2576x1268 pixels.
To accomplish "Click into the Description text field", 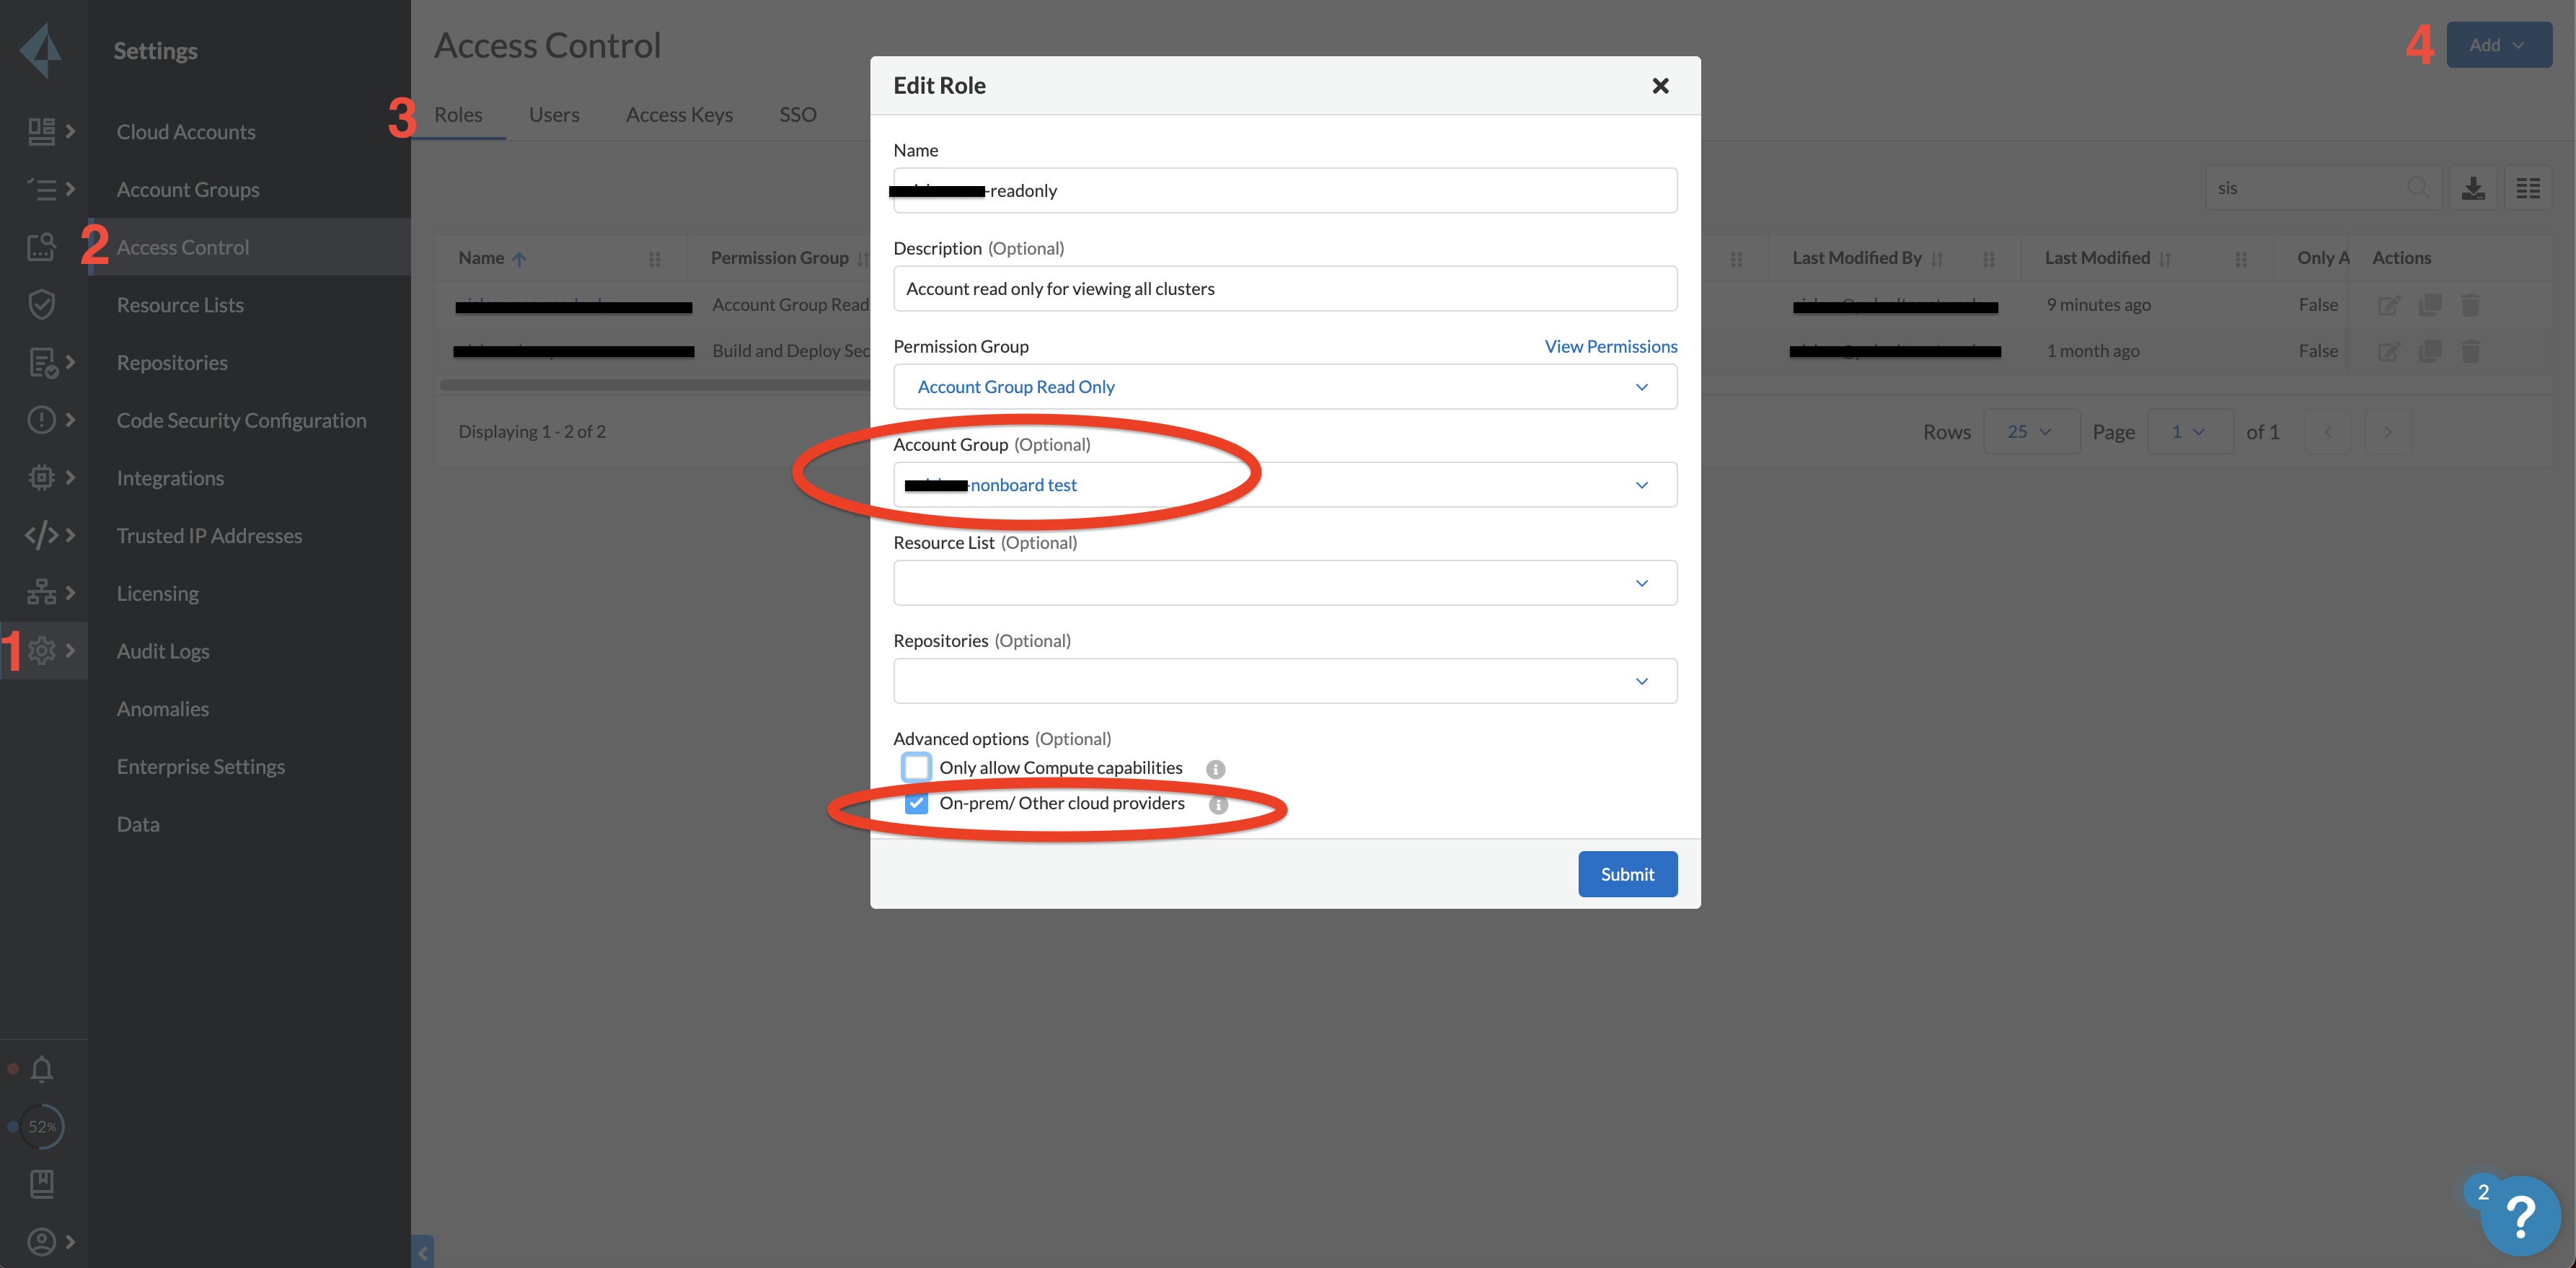I will [x=1284, y=289].
